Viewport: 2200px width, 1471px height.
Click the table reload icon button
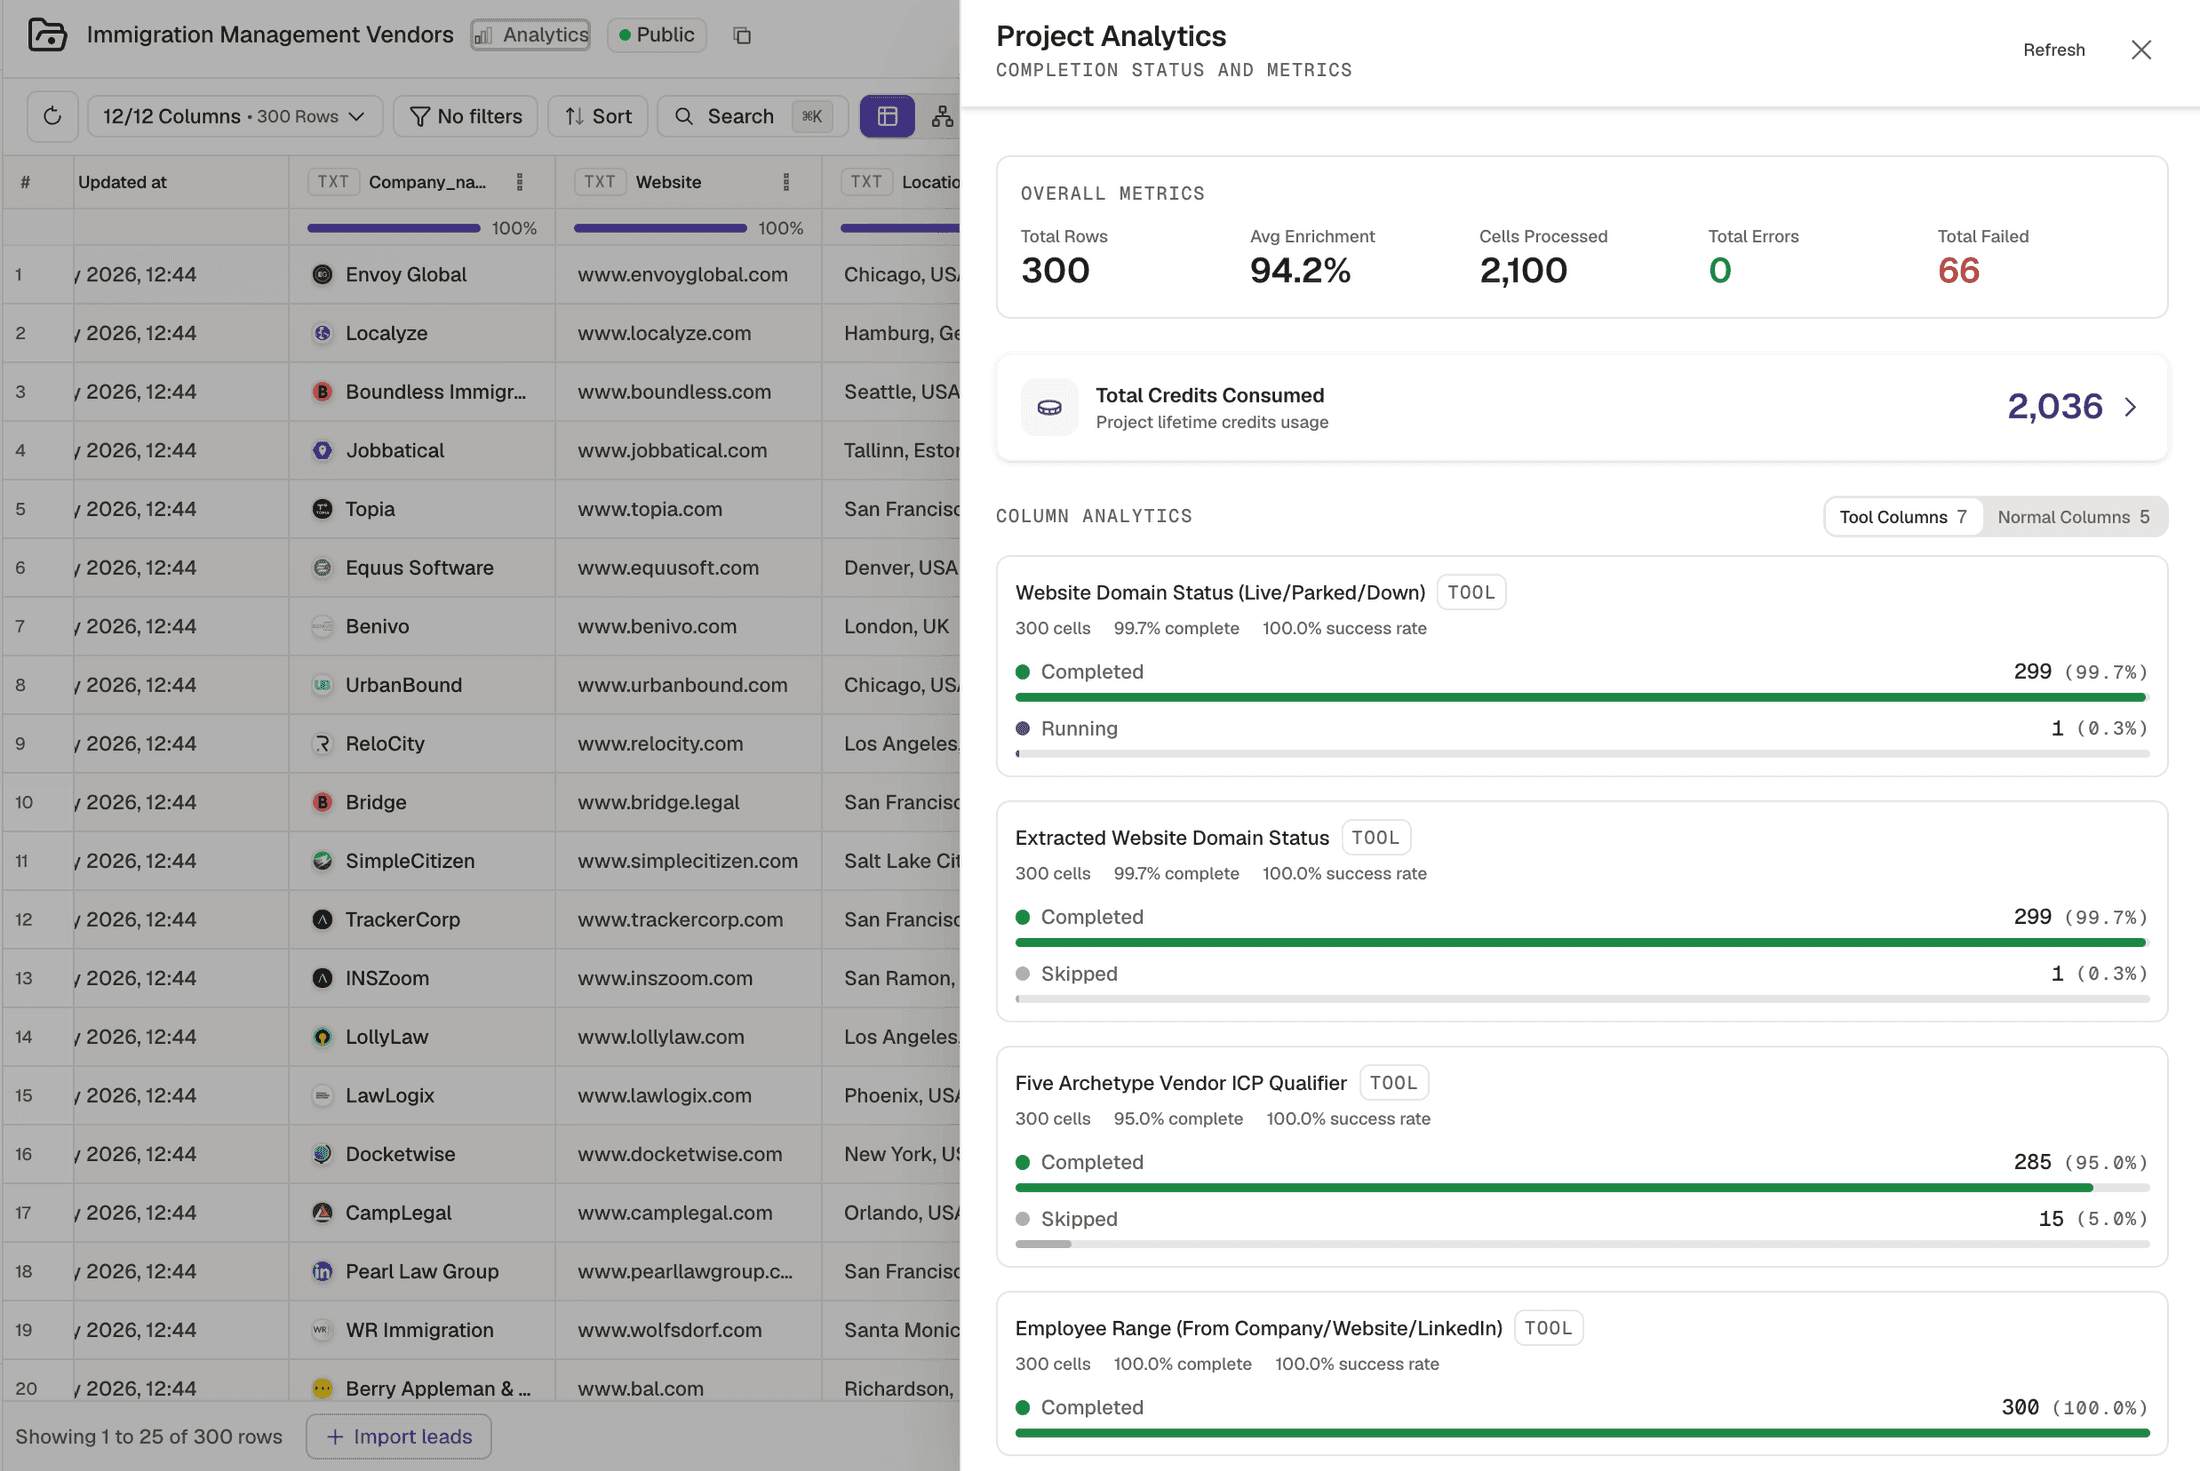point(53,116)
